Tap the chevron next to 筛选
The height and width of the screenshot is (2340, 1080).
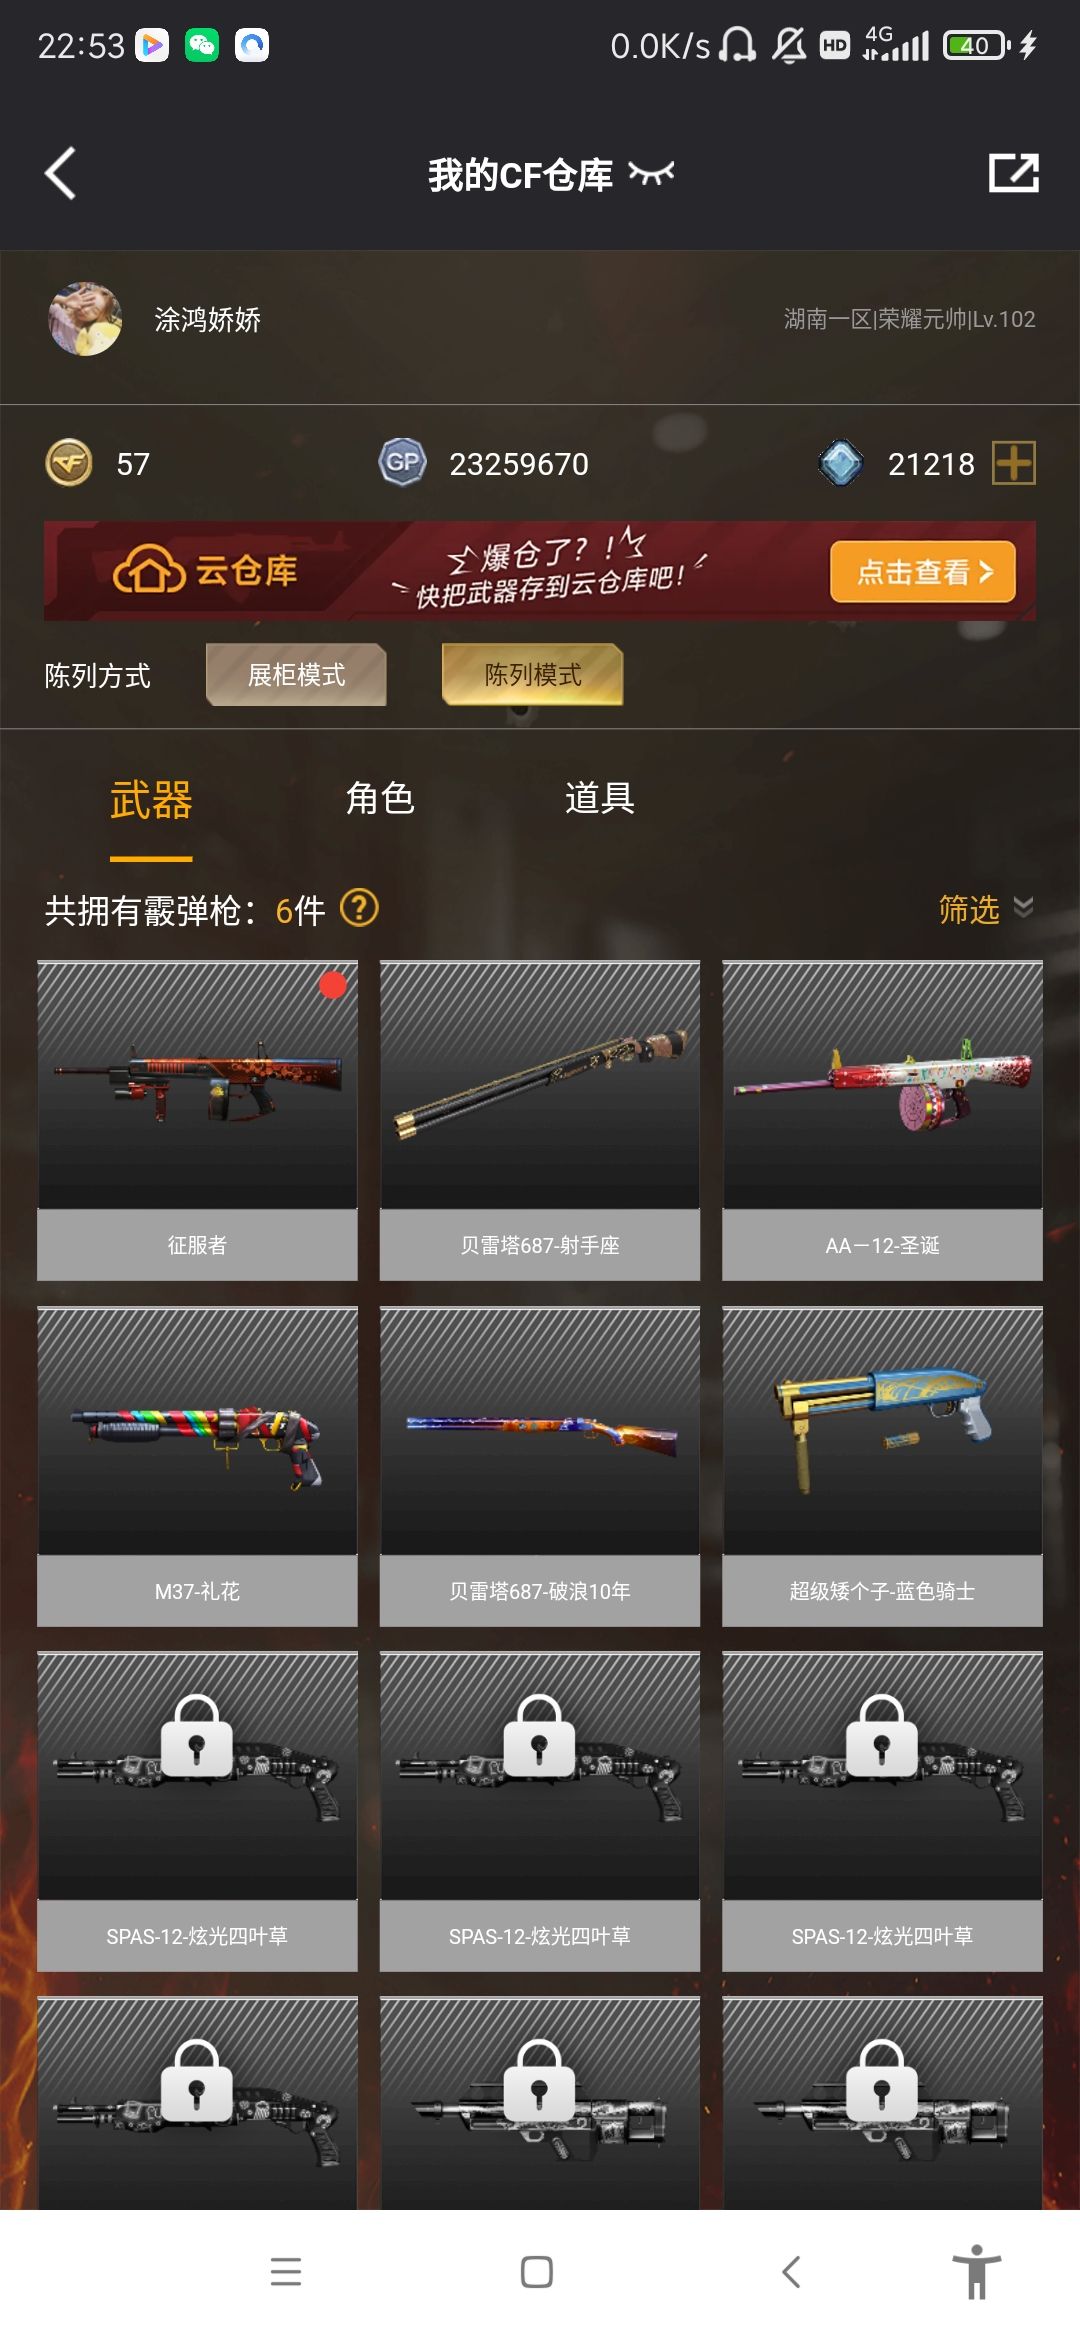[x=1023, y=907]
